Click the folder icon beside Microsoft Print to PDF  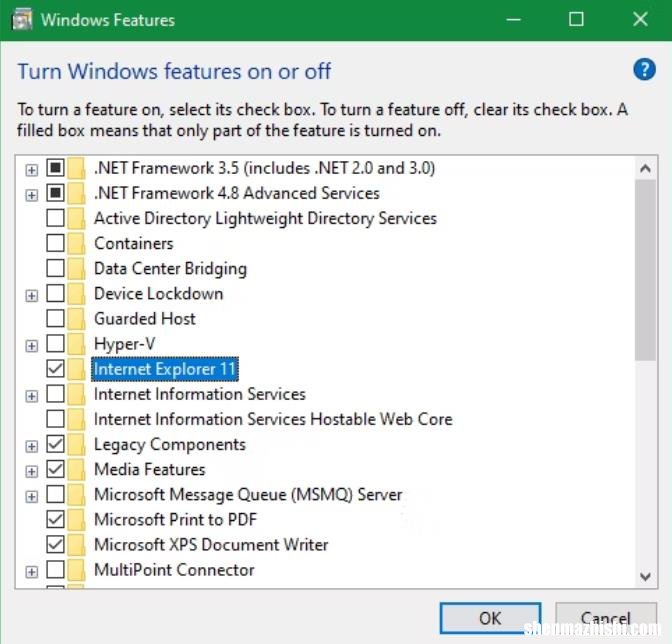point(76,520)
